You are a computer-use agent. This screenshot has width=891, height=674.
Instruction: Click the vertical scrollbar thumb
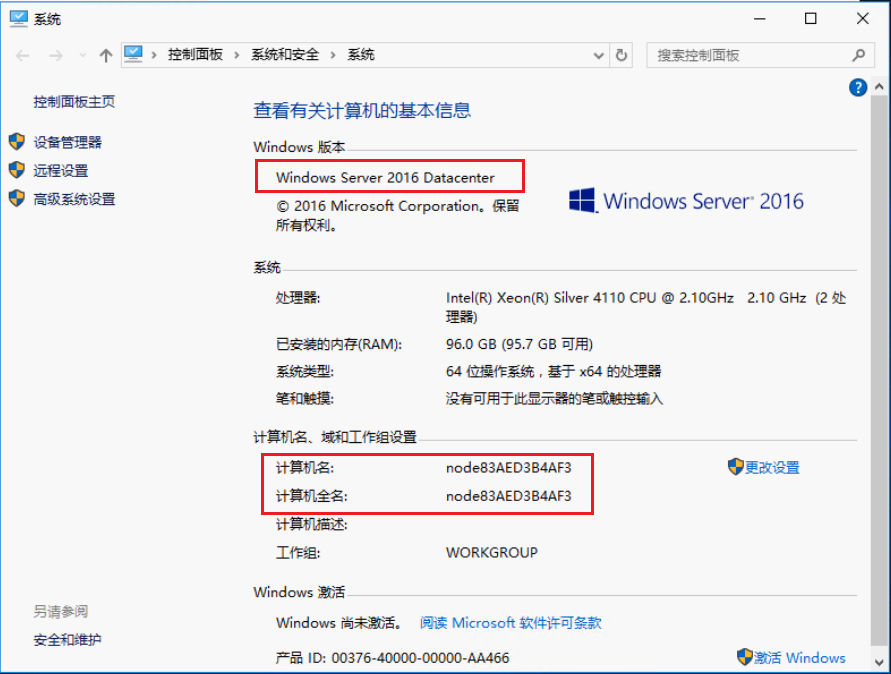(x=879, y=370)
